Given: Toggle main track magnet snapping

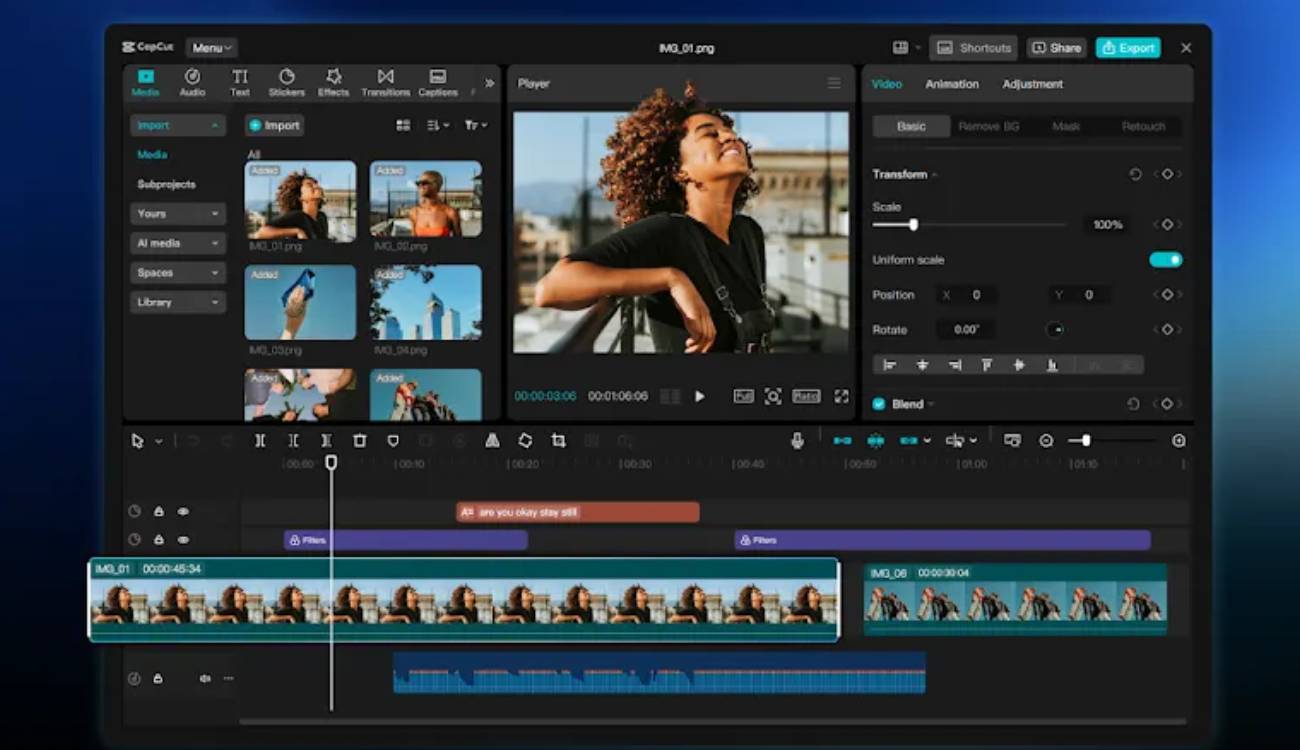Looking at the screenshot, I should click(x=842, y=440).
